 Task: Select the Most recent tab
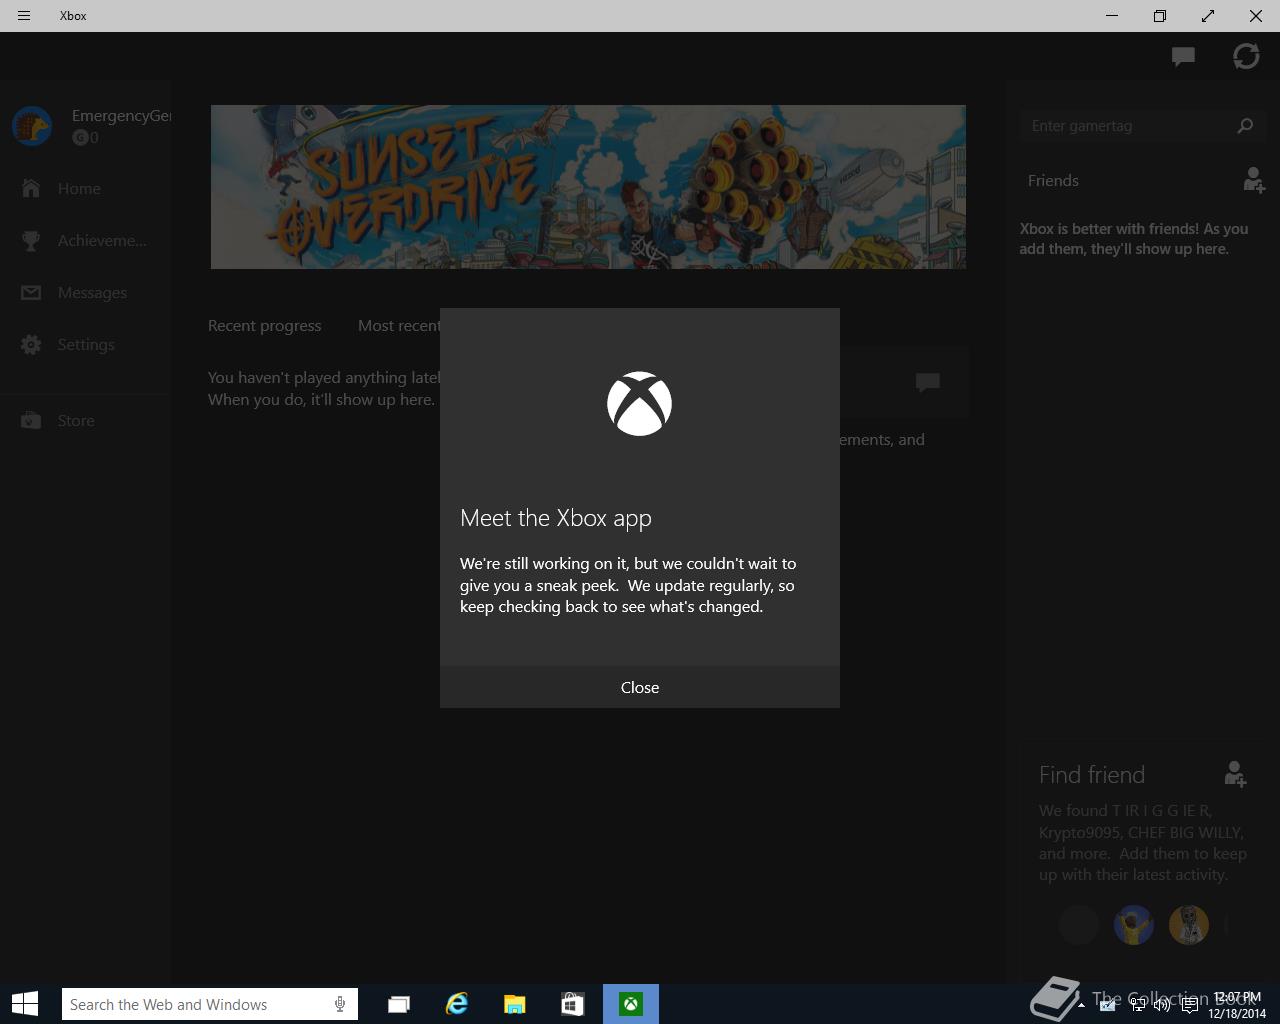pyautogui.click(x=399, y=326)
